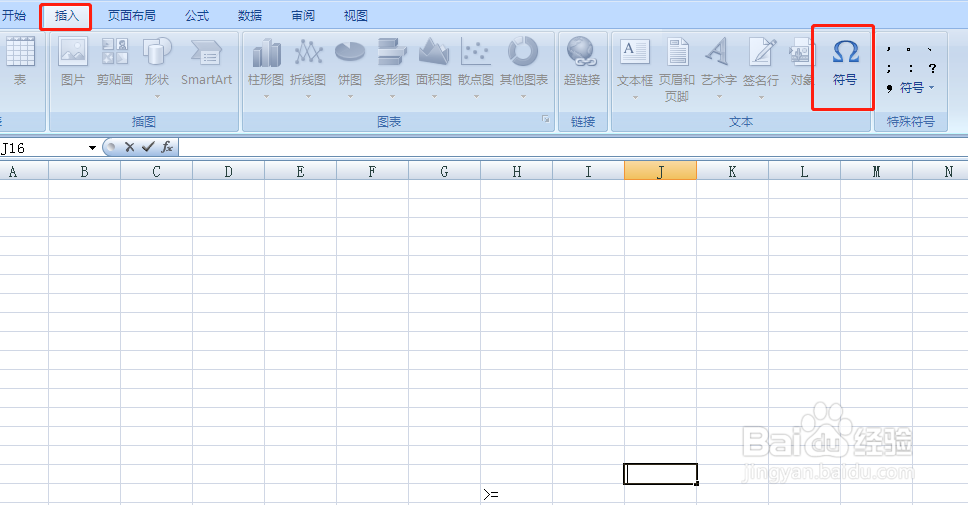Image resolution: width=968 pixels, height=505 pixels.
Task: Select column J header
Action: 660,171
